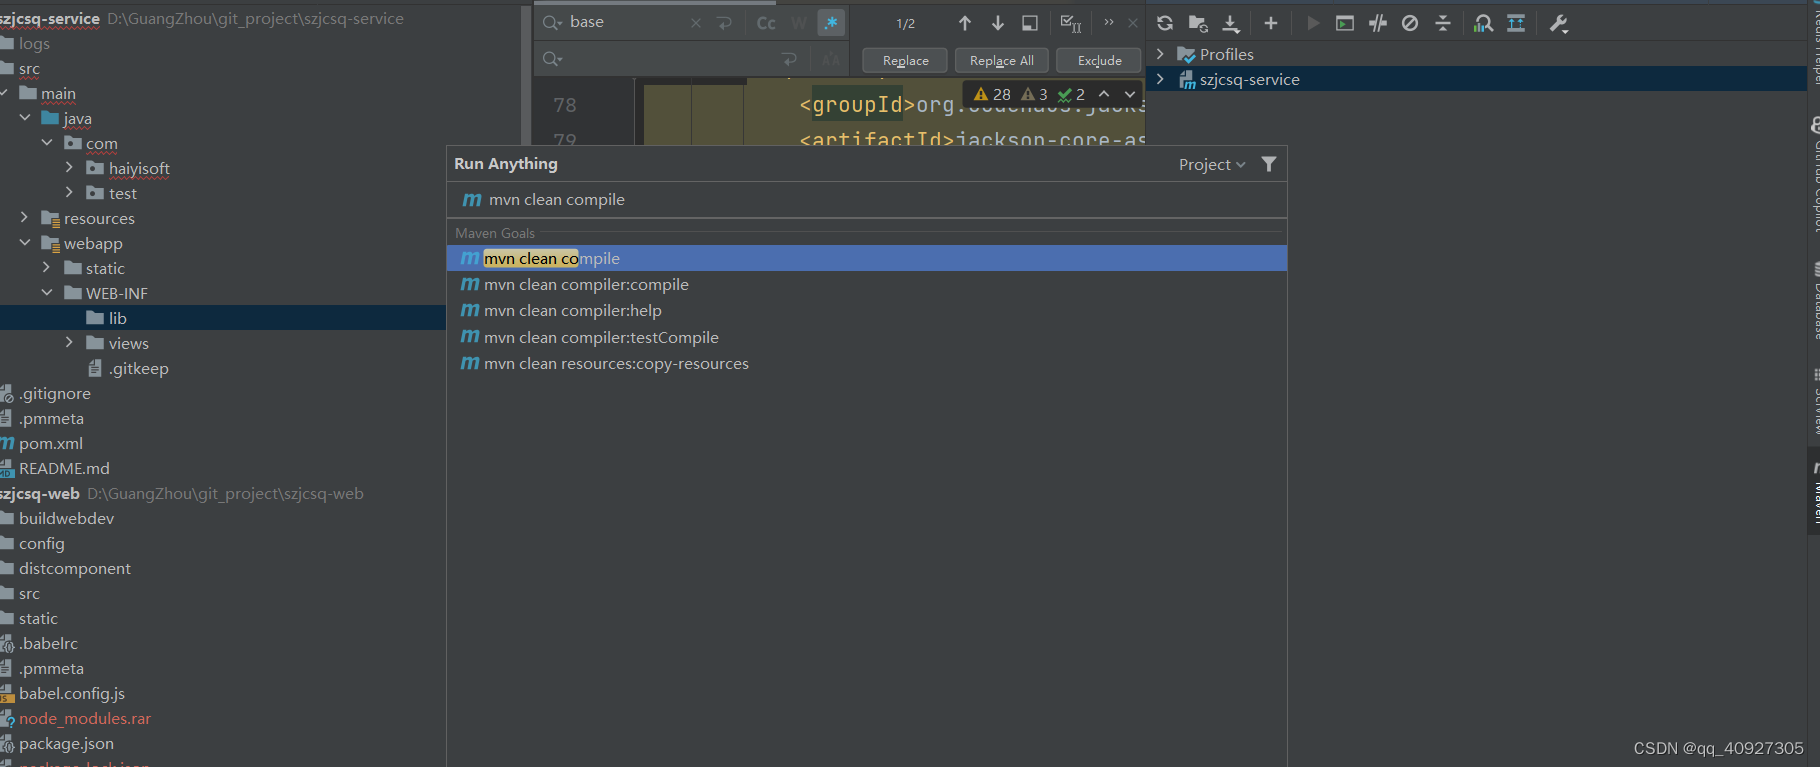The height and width of the screenshot is (767, 1820).
Task: Open replace history dropdown magnifier
Action: coord(552,60)
